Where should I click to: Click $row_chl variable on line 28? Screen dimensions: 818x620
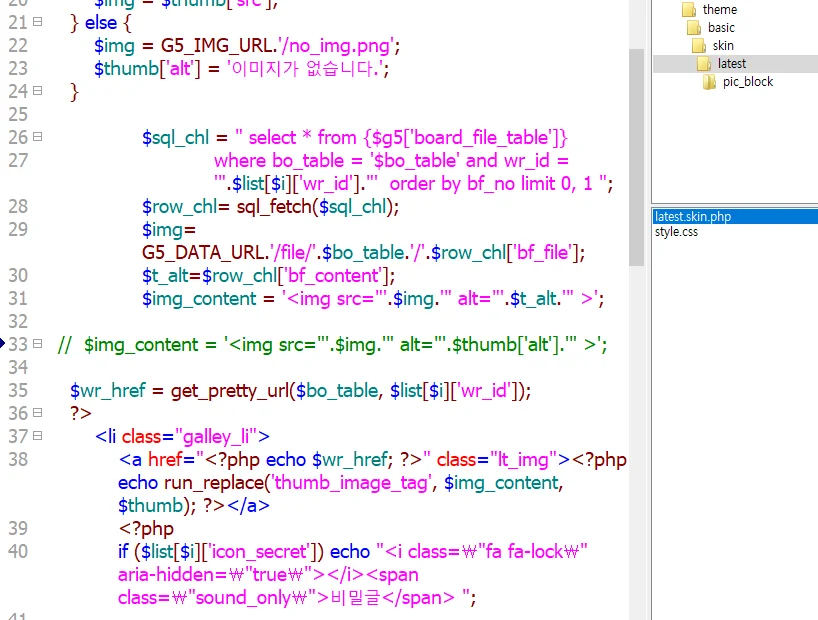click(179, 207)
